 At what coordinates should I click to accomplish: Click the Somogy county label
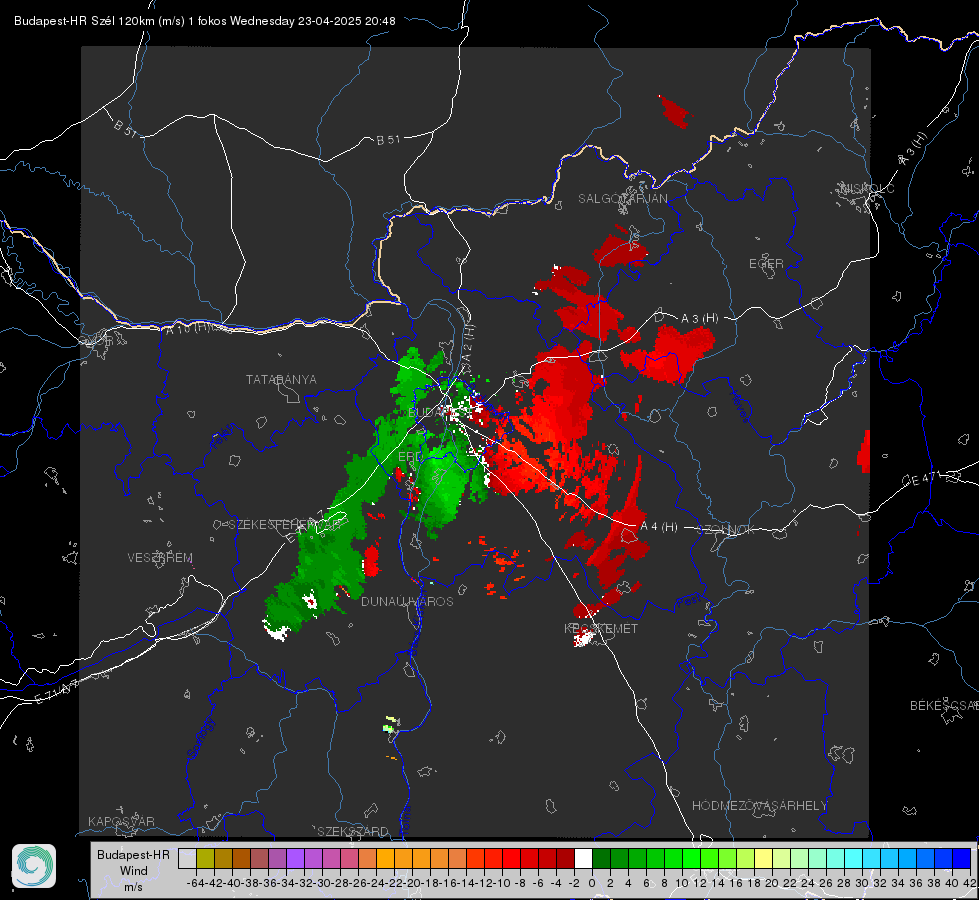pos(200,738)
